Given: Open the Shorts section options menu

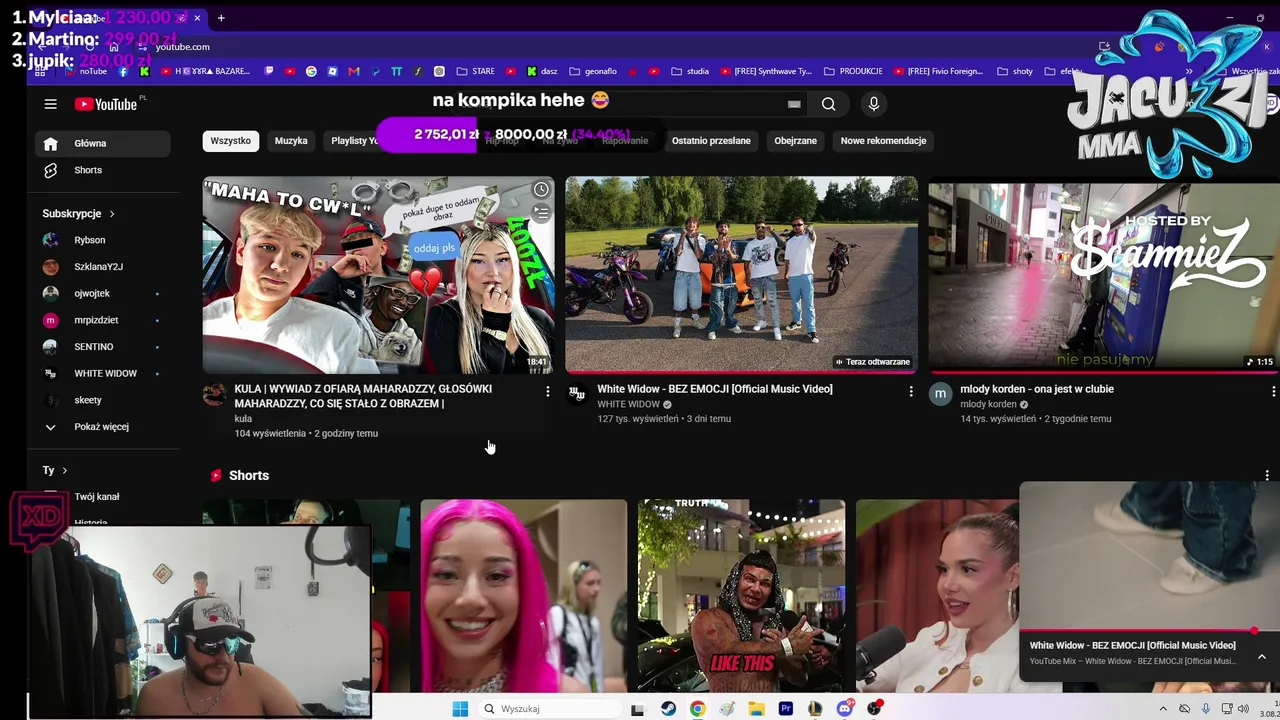Looking at the screenshot, I should [1267, 475].
